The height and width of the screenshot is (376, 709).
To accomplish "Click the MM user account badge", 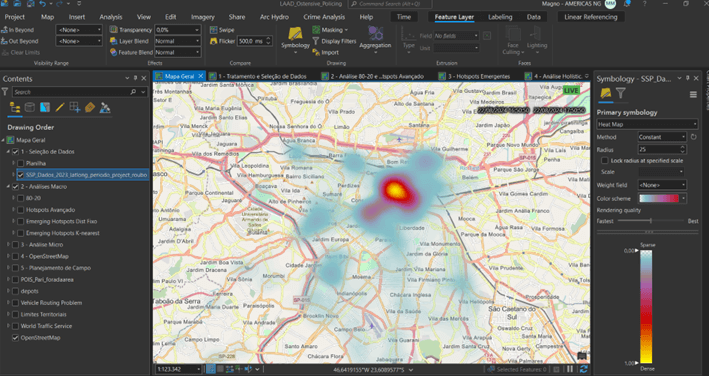I will [610, 4].
